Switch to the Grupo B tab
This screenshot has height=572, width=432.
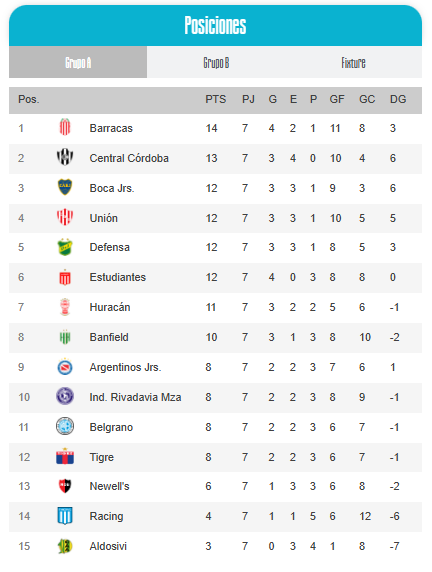pos(216,62)
